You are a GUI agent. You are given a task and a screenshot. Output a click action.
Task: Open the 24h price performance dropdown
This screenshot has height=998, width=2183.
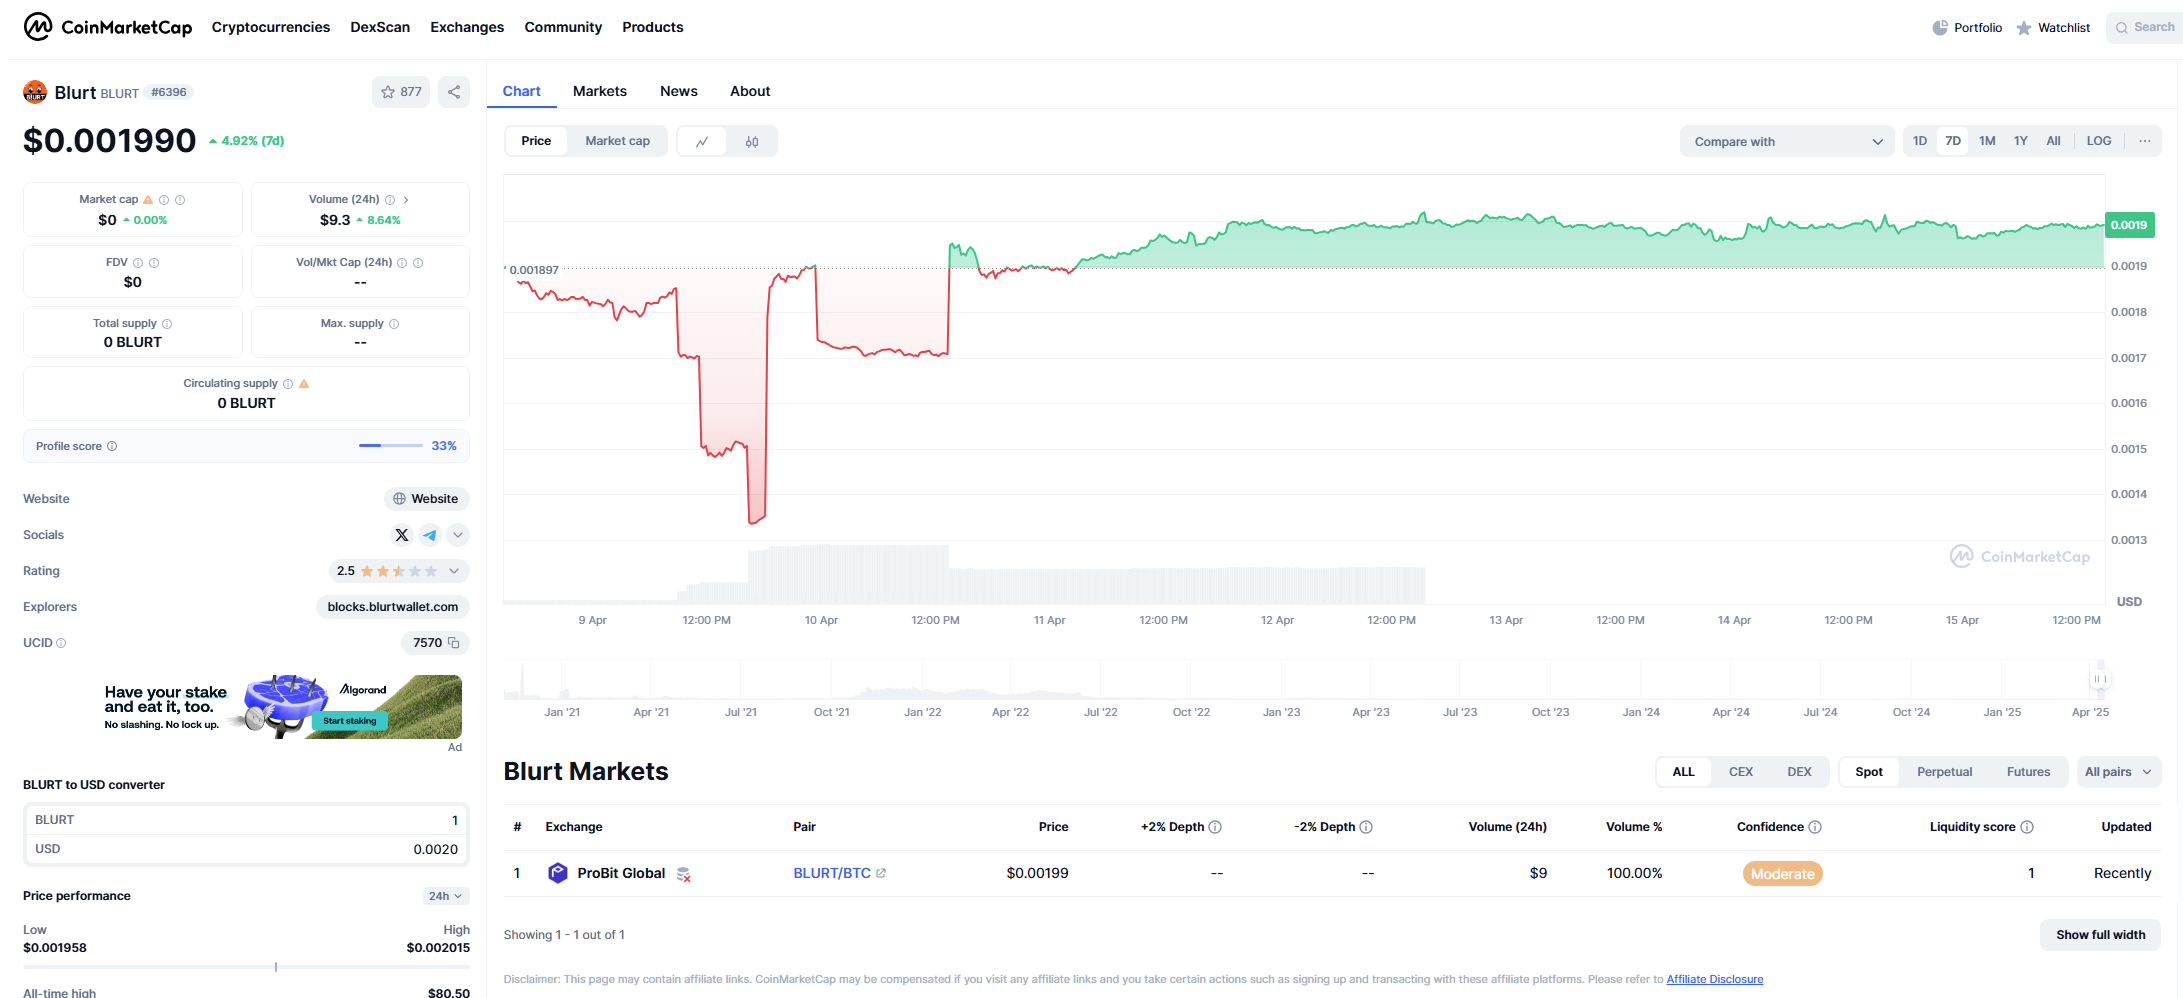pyautogui.click(x=446, y=896)
